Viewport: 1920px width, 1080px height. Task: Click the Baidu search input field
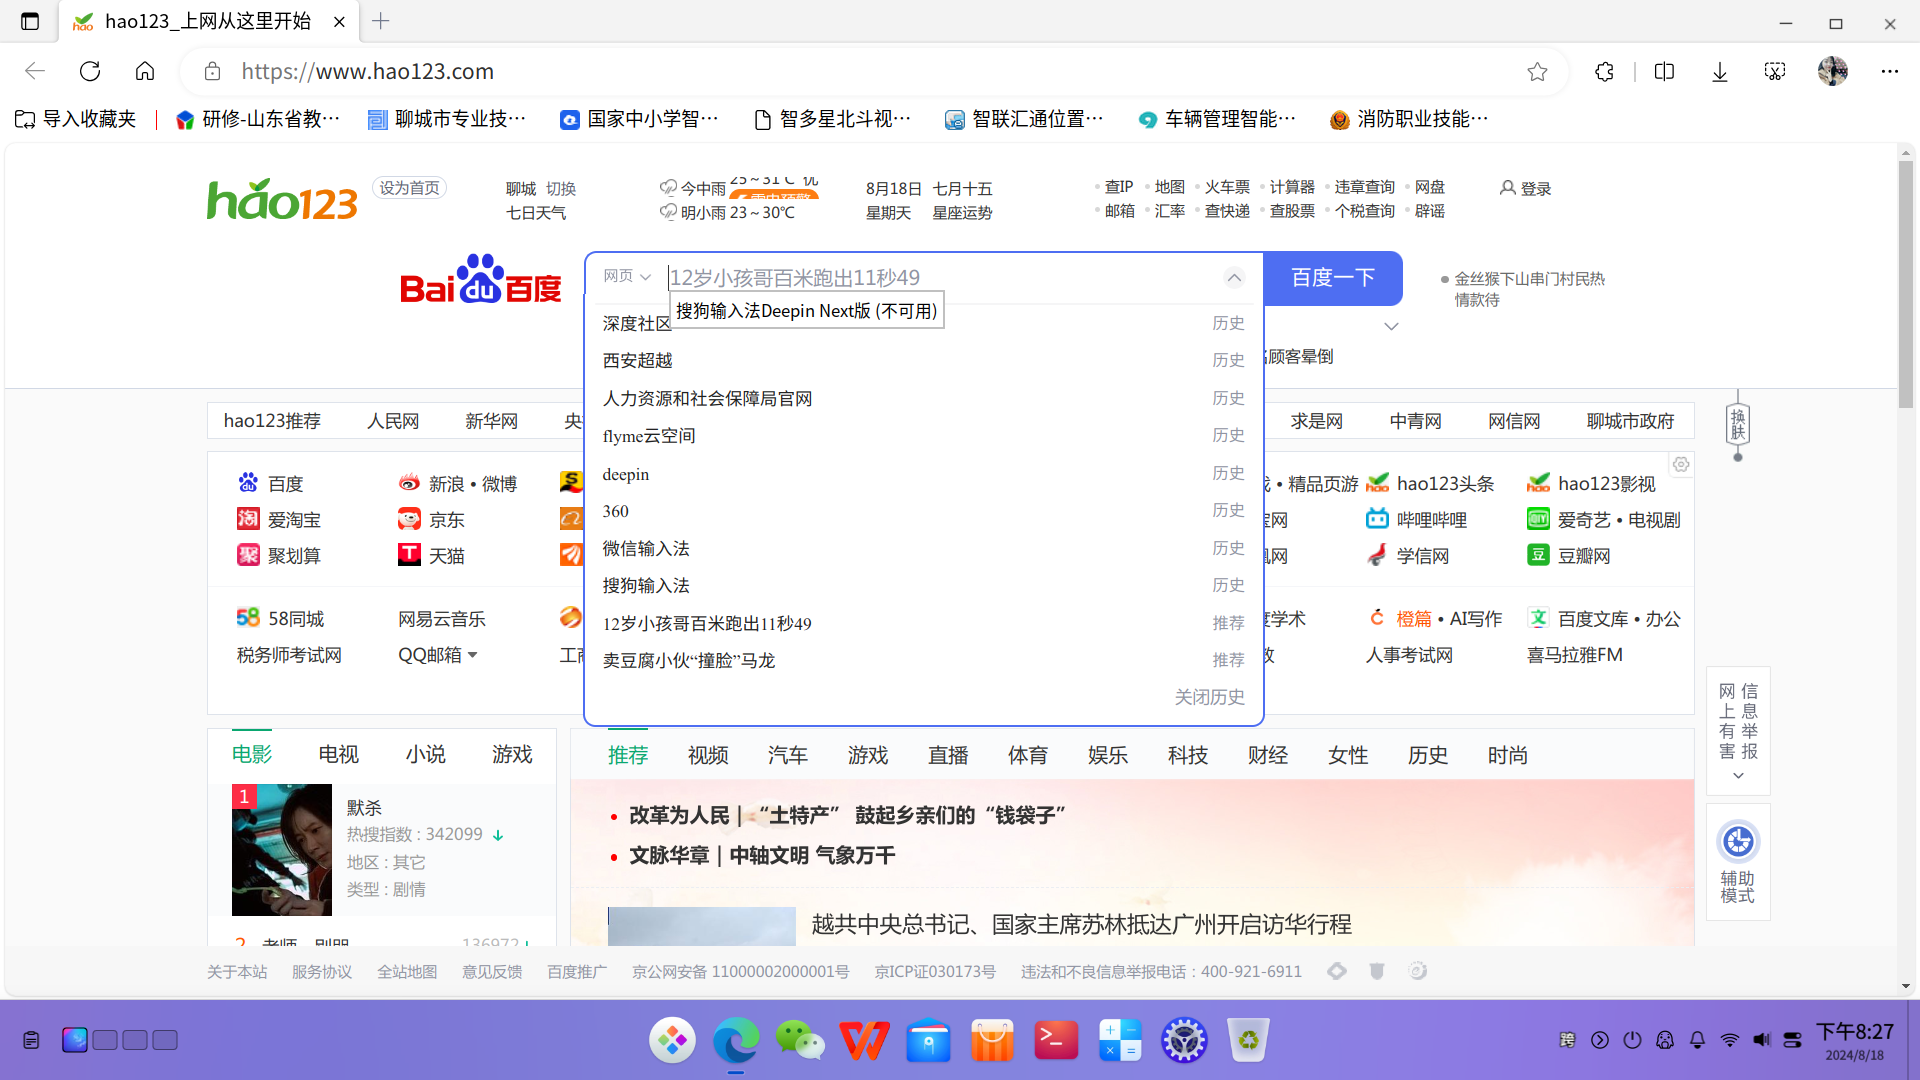[x=940, y=278]
